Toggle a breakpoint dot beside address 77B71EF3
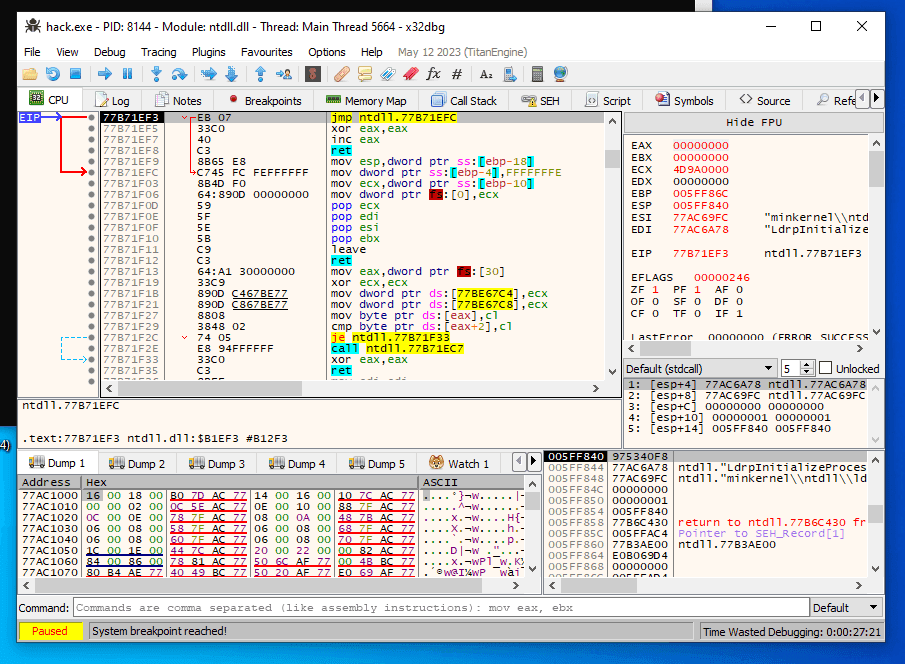905x664 pixels. coord(91,117)
